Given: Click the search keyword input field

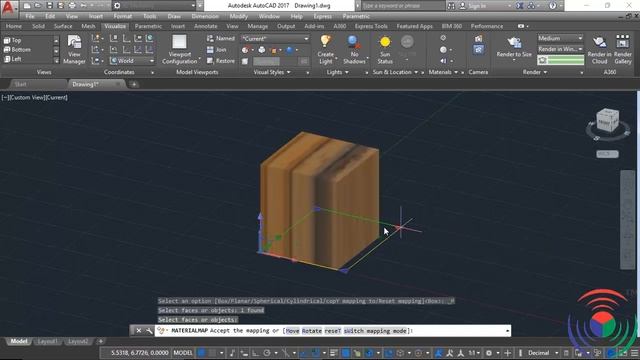Looking at the screenshot, I should pos(402,6).
